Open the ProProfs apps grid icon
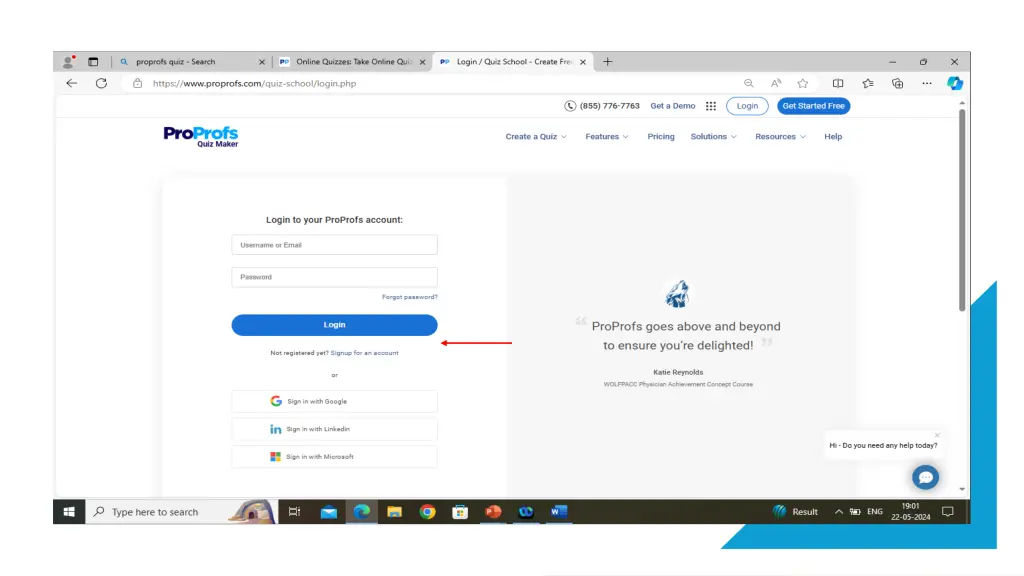This screenshot has height=576, width=1024. click(711, 106)
